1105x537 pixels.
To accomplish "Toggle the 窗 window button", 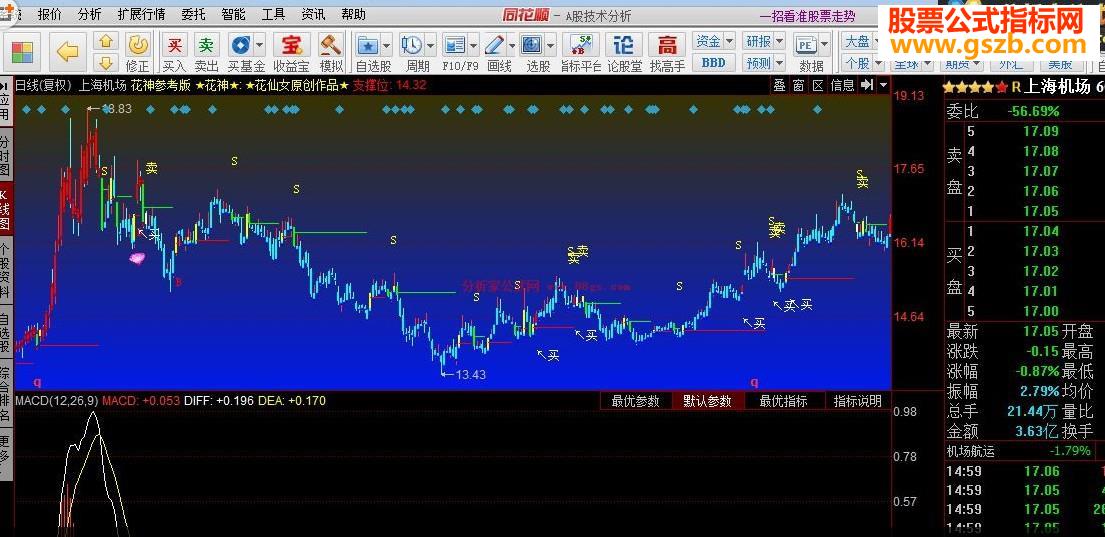I will [798, 85].
